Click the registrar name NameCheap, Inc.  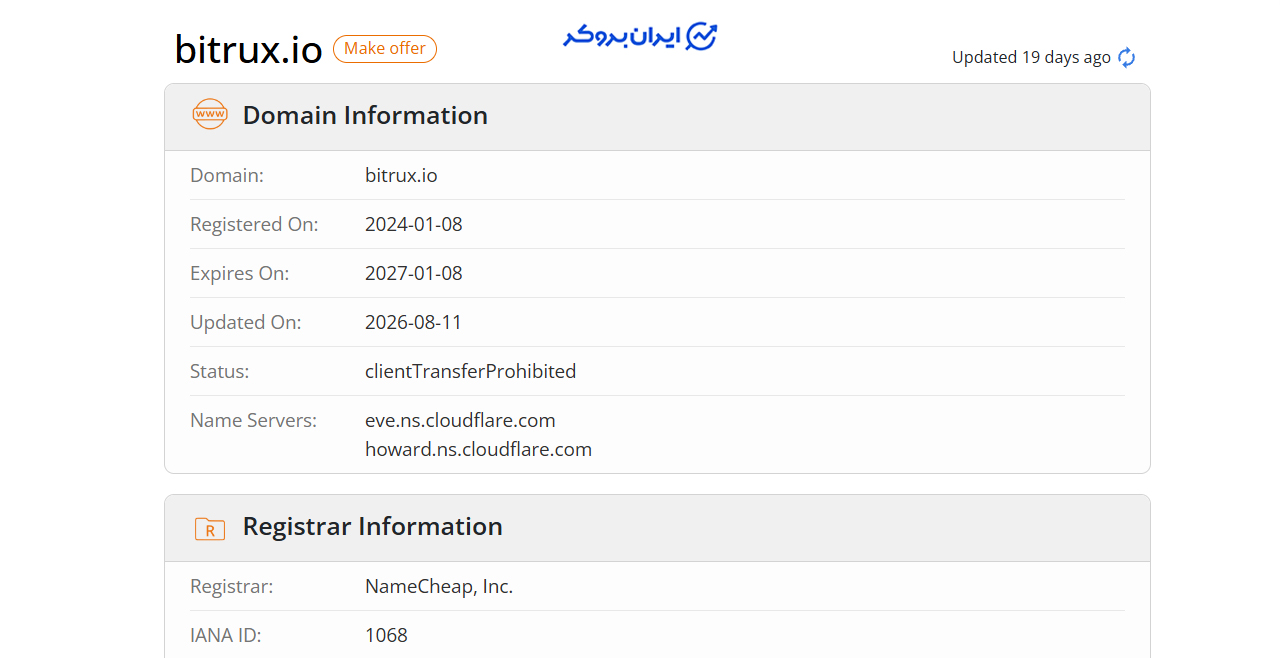click(439, 586)
